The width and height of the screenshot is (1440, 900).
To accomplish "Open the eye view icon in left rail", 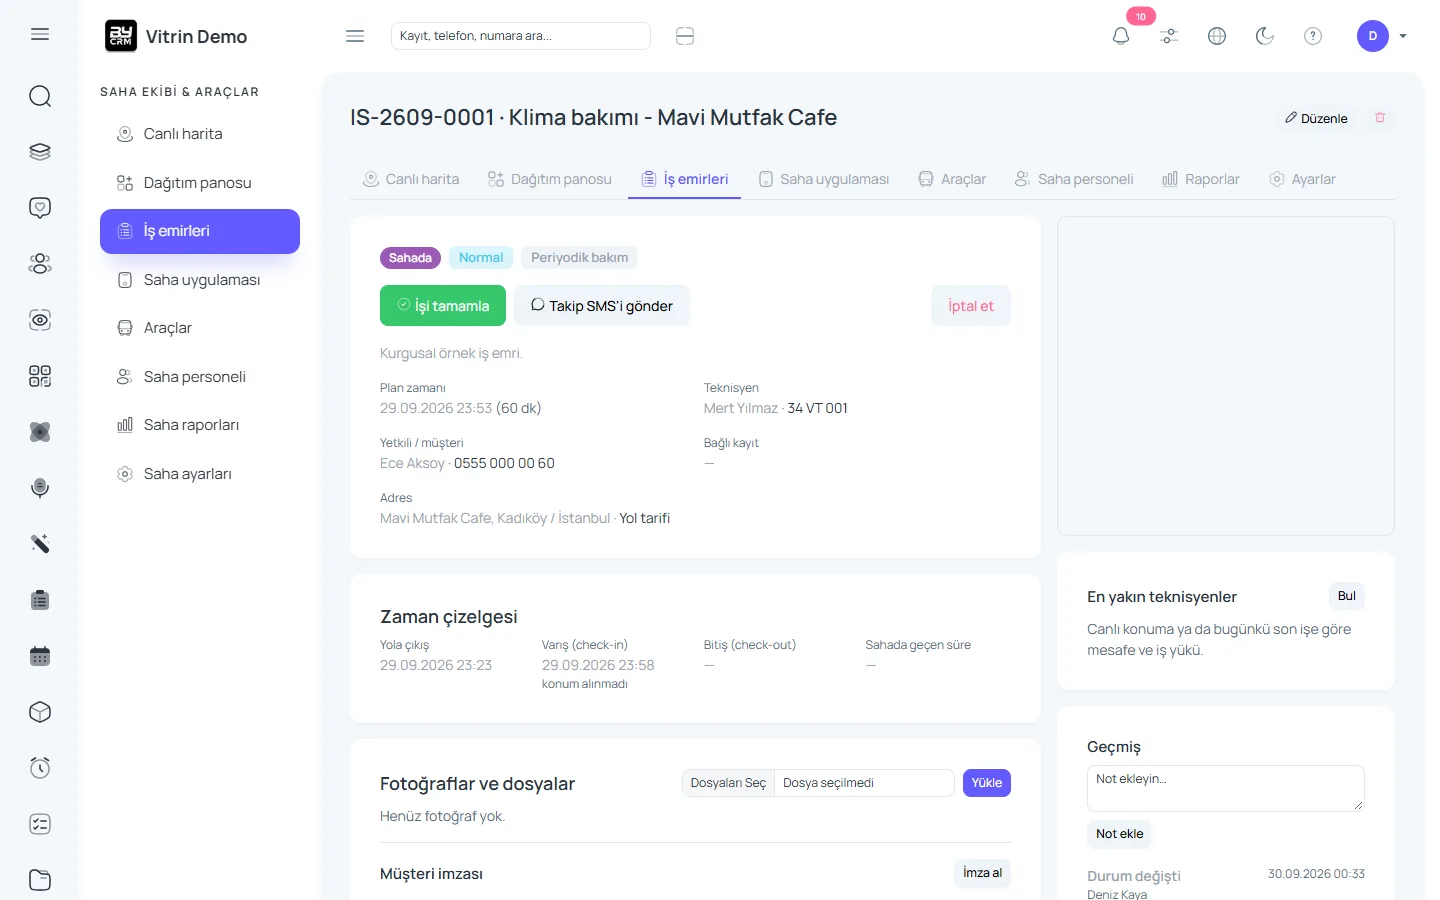I will 40,320.
